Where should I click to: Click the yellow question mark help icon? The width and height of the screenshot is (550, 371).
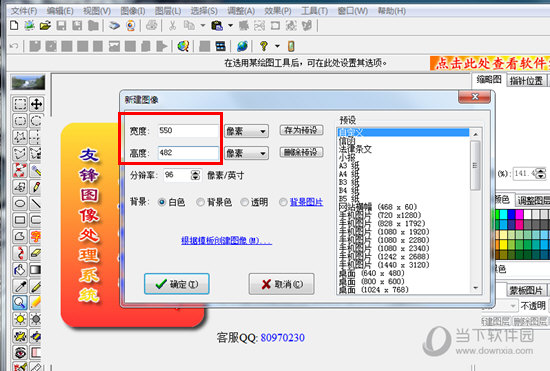(264, 46)
